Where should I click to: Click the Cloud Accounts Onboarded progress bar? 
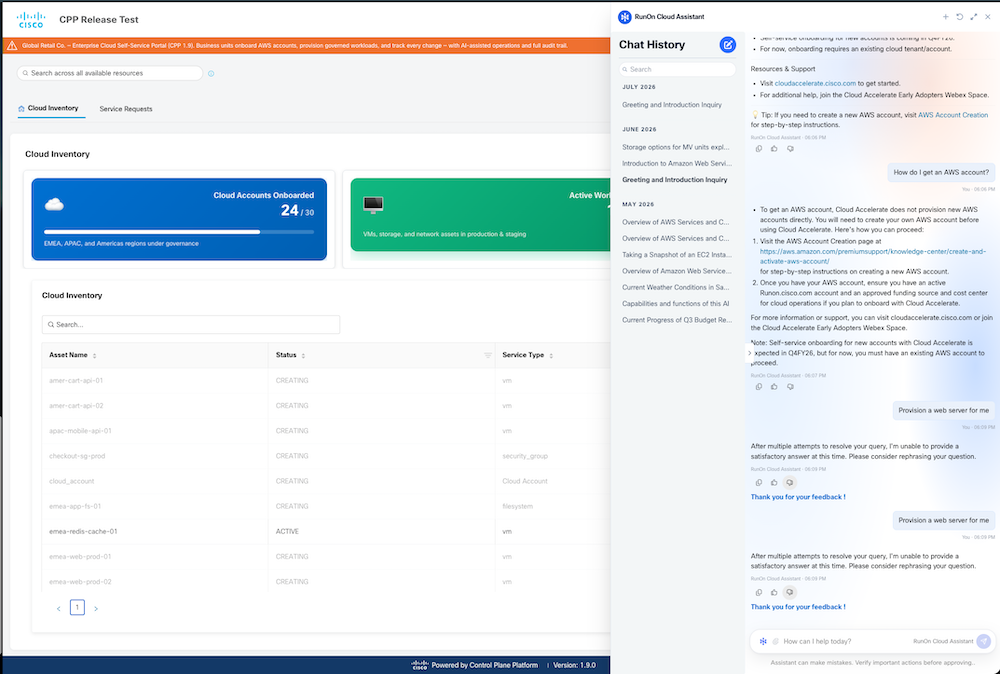(x=179, y=232)
